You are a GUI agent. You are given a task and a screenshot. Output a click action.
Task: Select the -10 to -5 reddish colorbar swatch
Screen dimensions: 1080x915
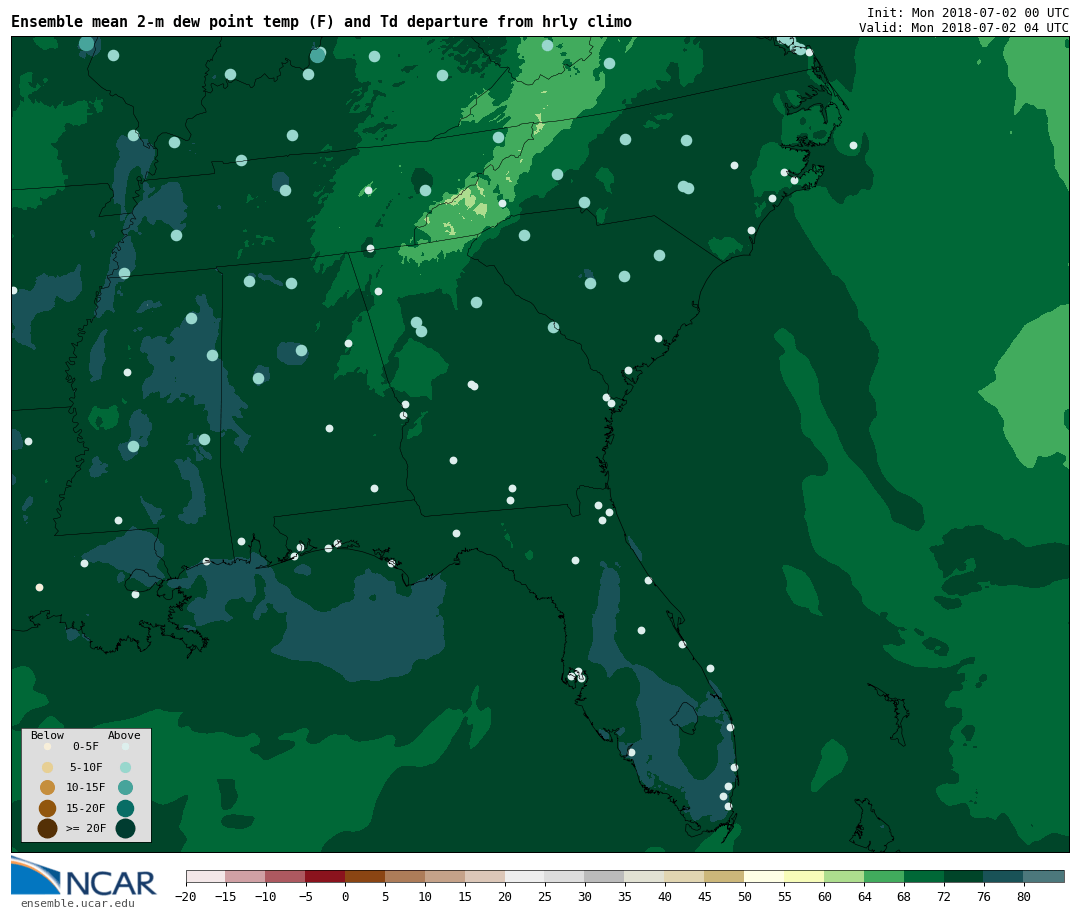286,876
